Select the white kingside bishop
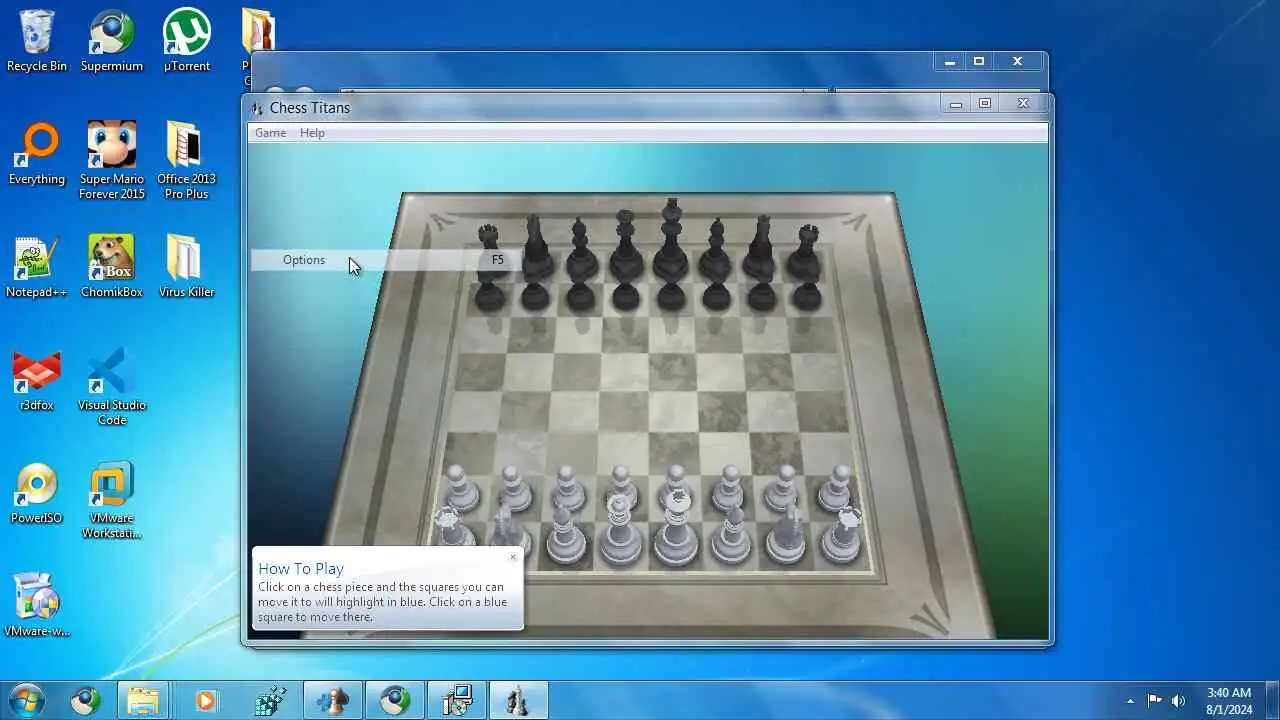 [x=732, y=533]
